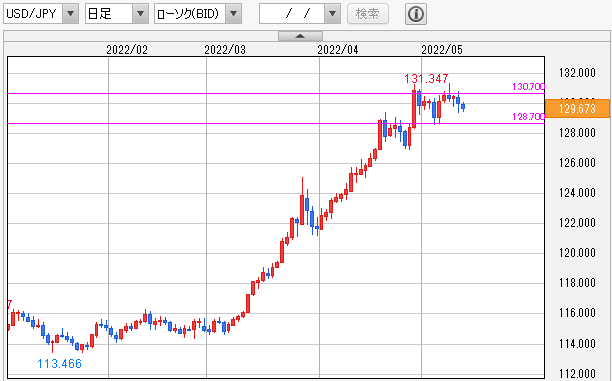Image resolution: width=612 pixels, height=381 pixels.
Task: Click the 2022/02 date axis label
Action: pyautogui.click(x=127, y=50)
